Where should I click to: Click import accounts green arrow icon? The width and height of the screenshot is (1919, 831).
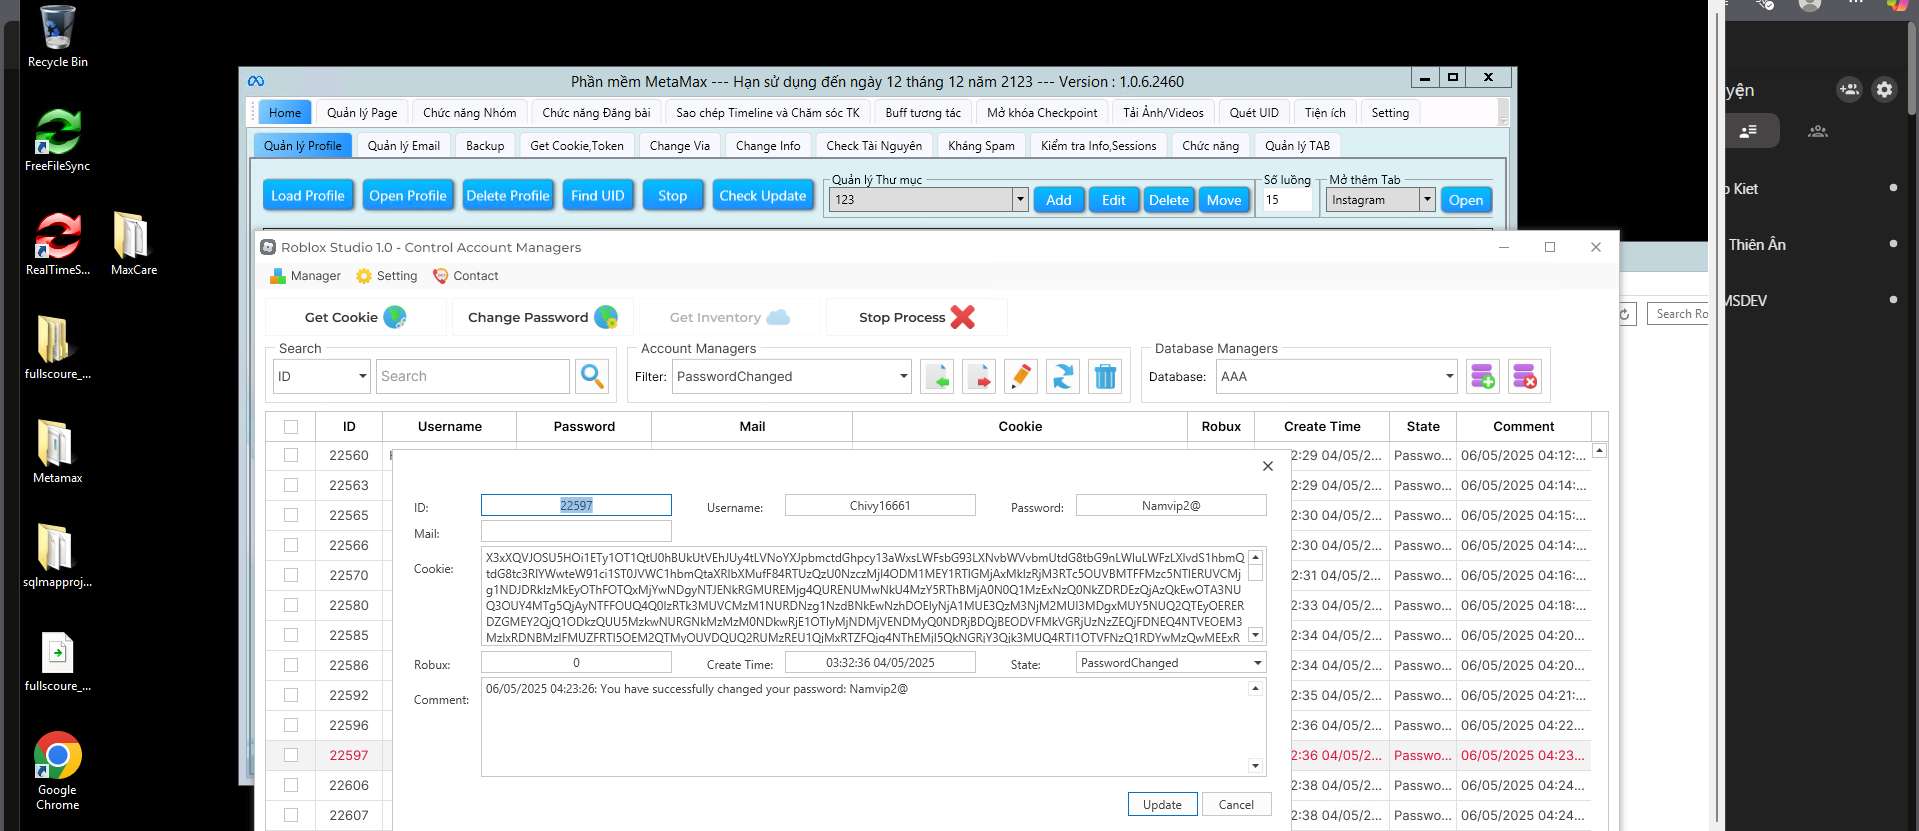point(937,376)
